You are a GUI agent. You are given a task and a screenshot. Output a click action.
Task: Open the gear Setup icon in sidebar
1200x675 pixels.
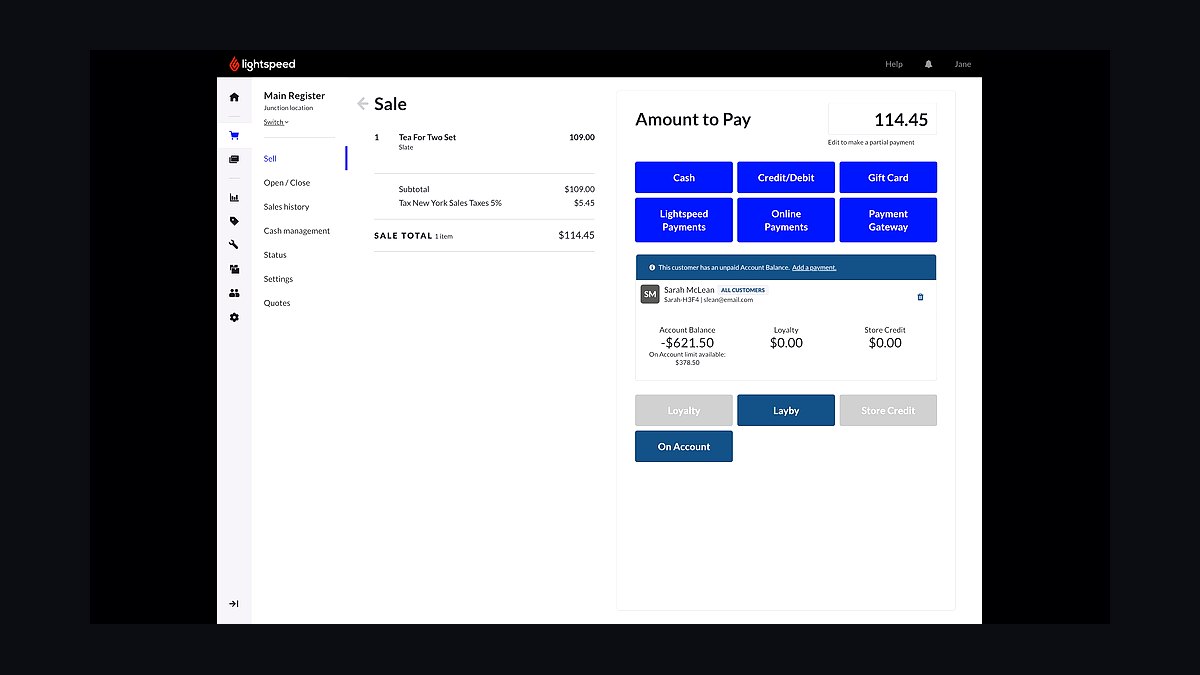point(234,317)
